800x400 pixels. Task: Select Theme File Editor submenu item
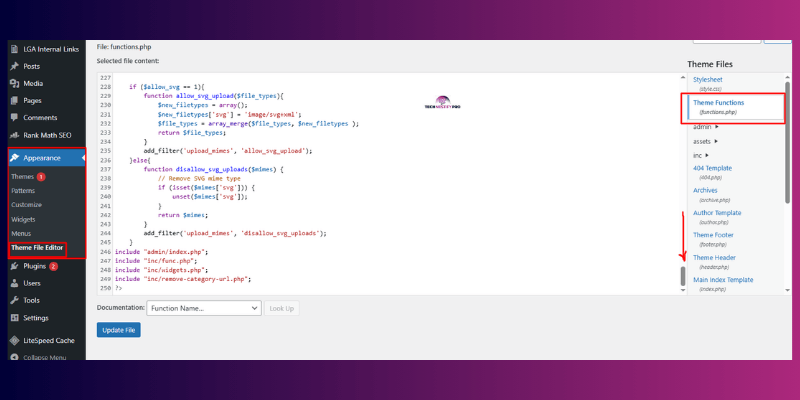point(37,248)
